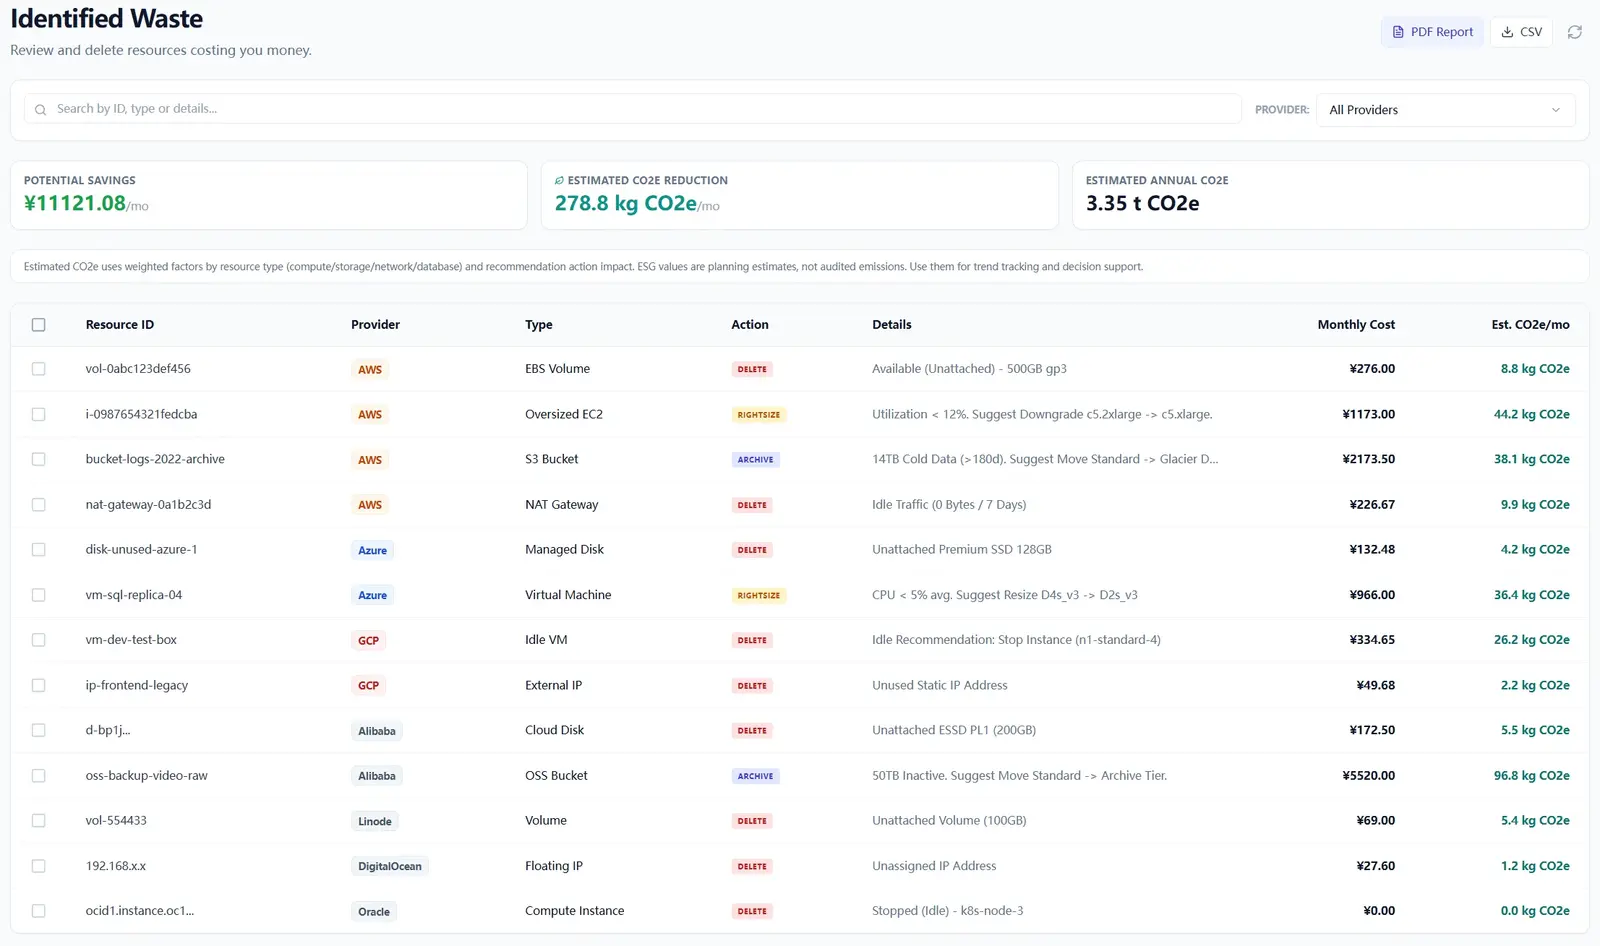The height and width of the screenshot is (946, 1600).
Task: Click the Type column header
Action: (x=539, y=325)
